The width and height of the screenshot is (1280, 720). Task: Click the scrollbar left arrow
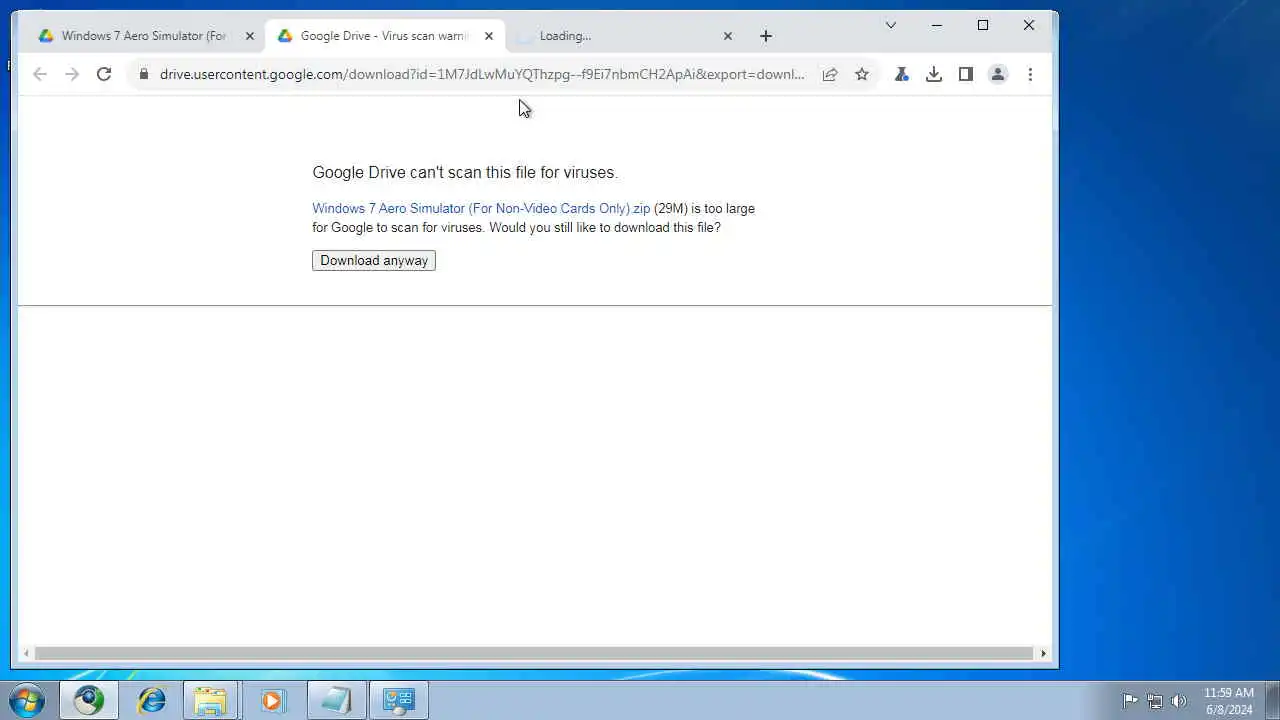point(27,653)
